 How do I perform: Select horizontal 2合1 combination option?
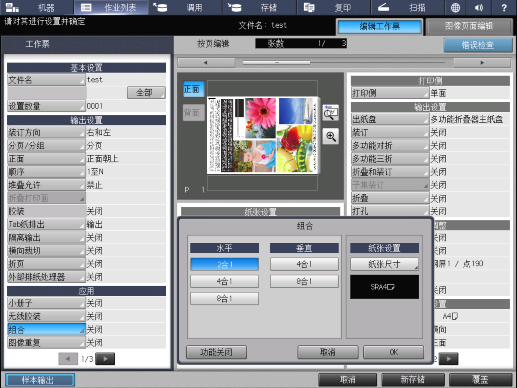click(x=224, y=264)
